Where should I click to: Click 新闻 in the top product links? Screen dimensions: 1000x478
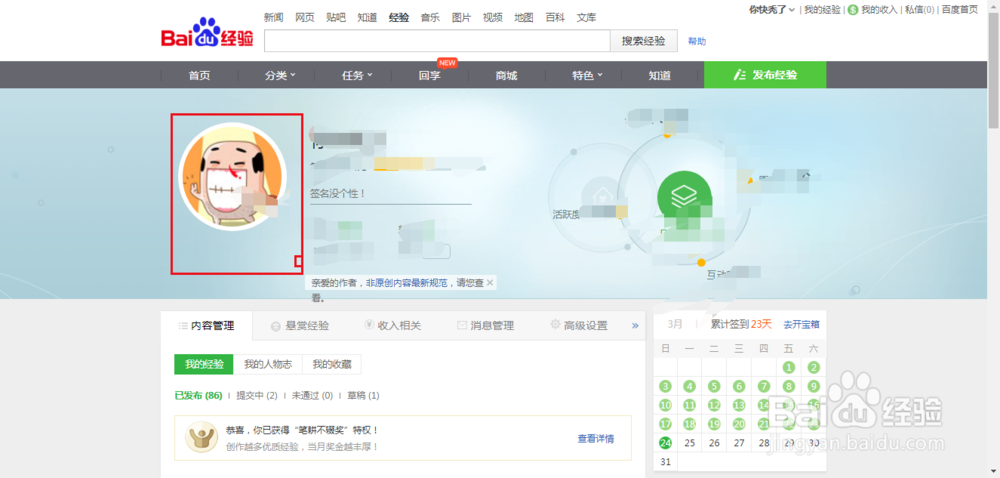tap(274, 18)
